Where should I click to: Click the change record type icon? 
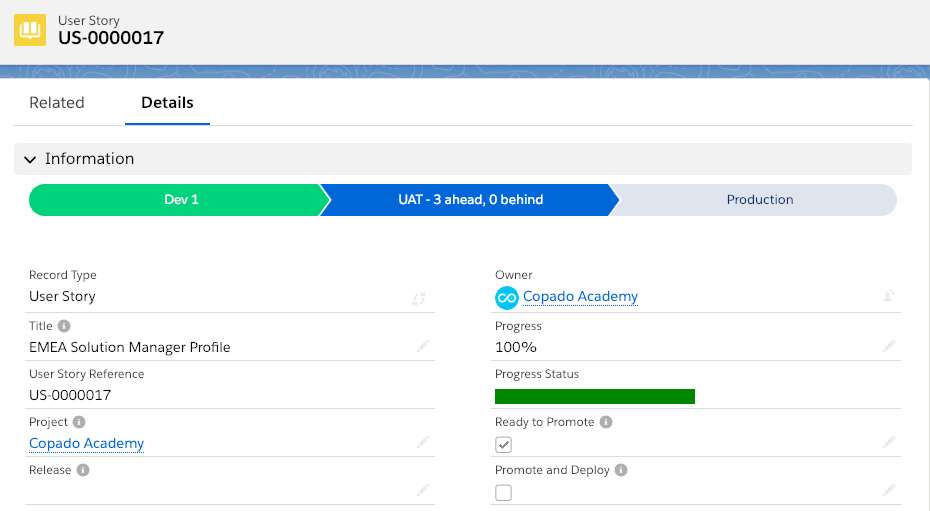(x=419, y=299)
